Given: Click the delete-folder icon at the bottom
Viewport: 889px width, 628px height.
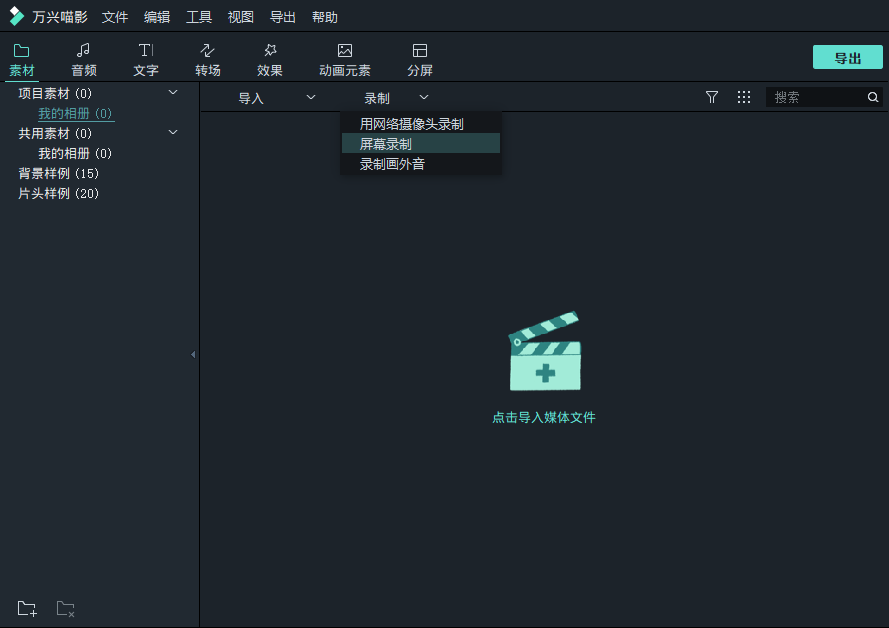Looking at the screenshot, I should point(64,608).
